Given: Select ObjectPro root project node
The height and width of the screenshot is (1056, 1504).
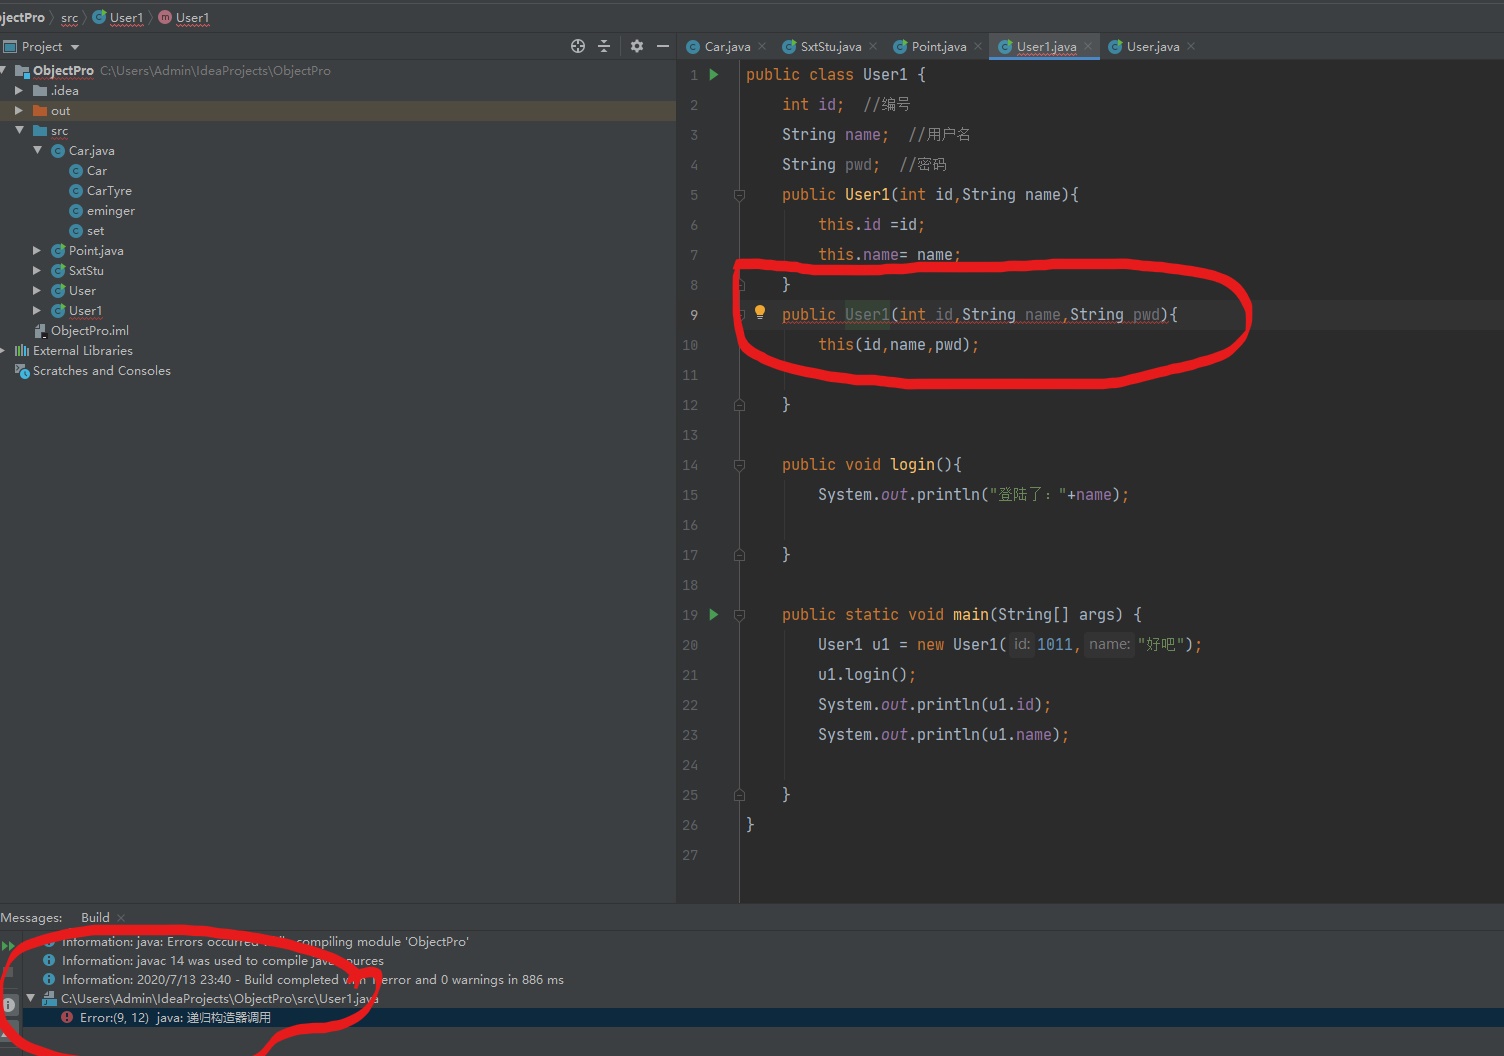Looking at the screenshot, I should pos(63,71).
